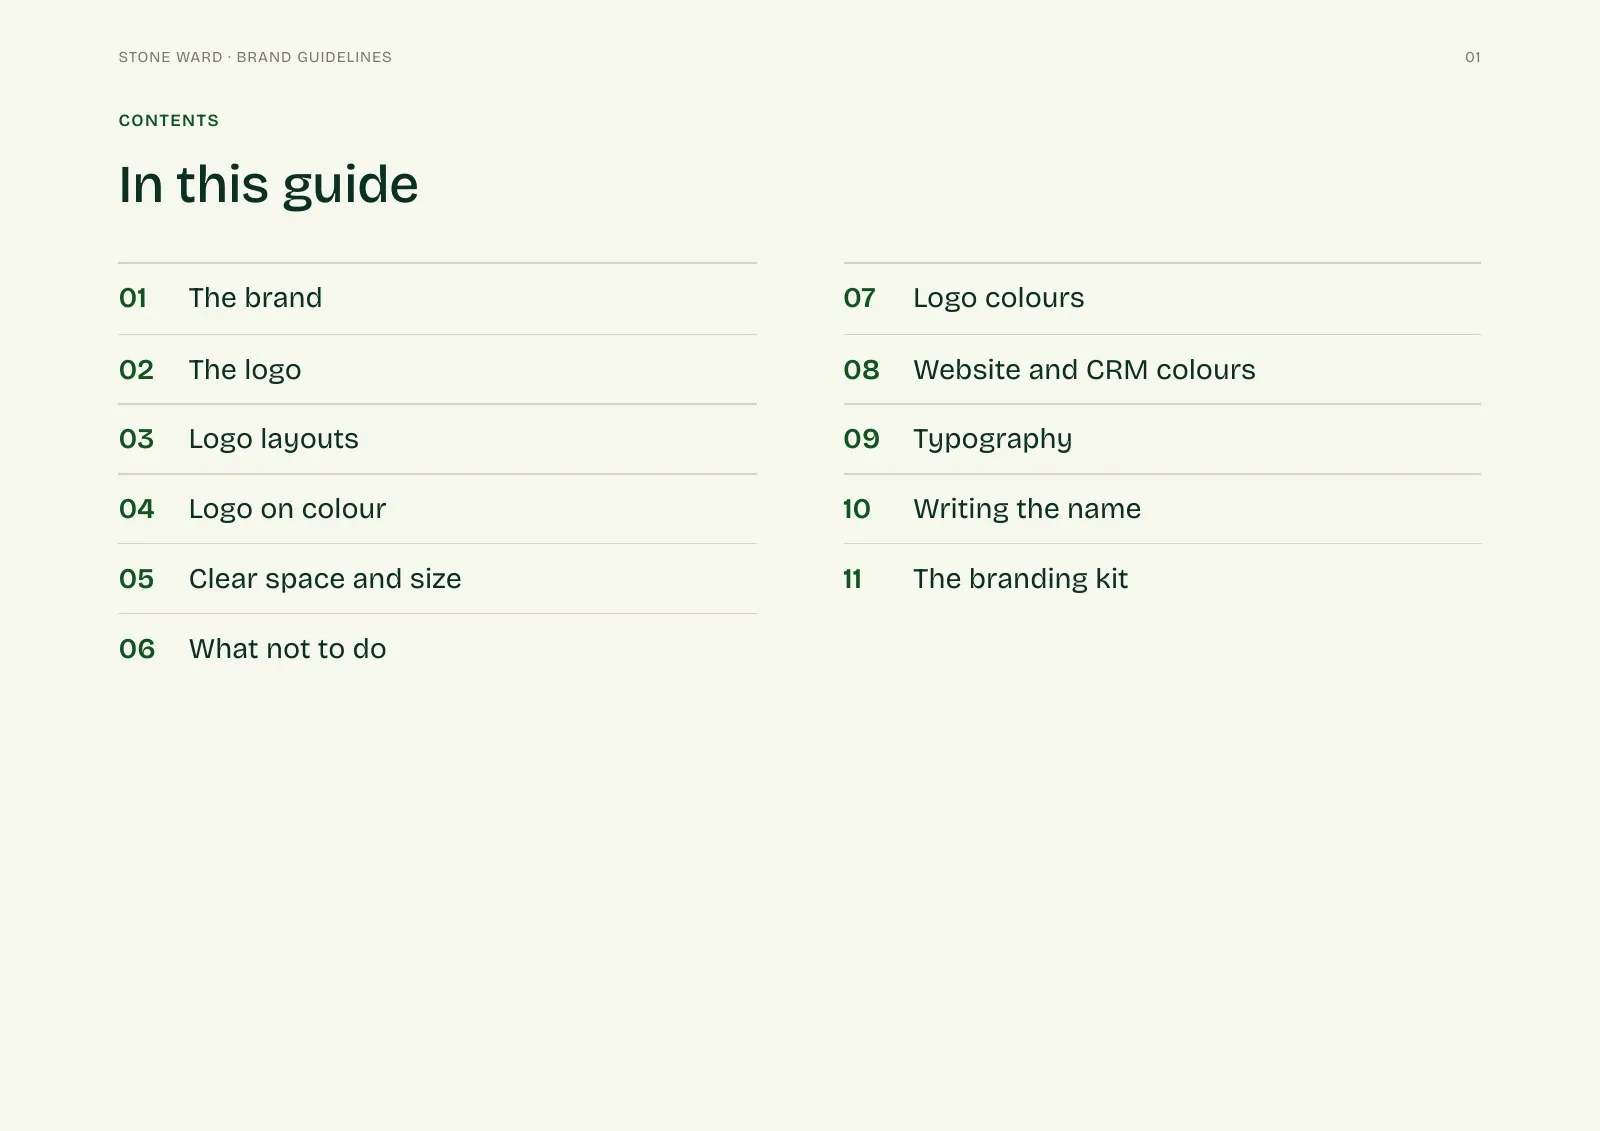1600x1131 pixels.
Task: Click section number 07 in contents
Action: tap(860, 298)
